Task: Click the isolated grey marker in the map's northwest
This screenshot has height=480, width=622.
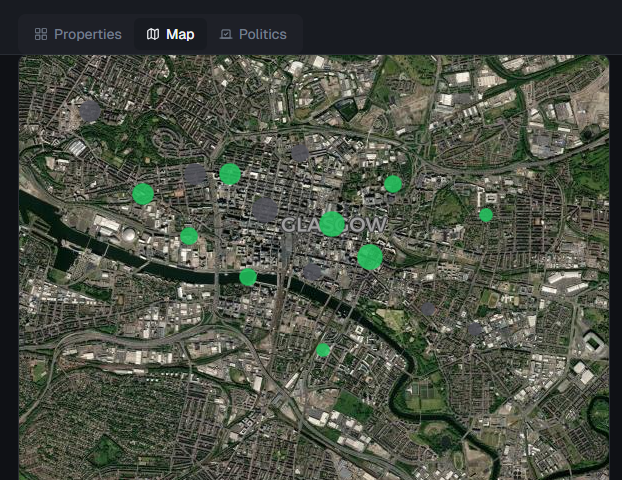Action: click(90, 111)
